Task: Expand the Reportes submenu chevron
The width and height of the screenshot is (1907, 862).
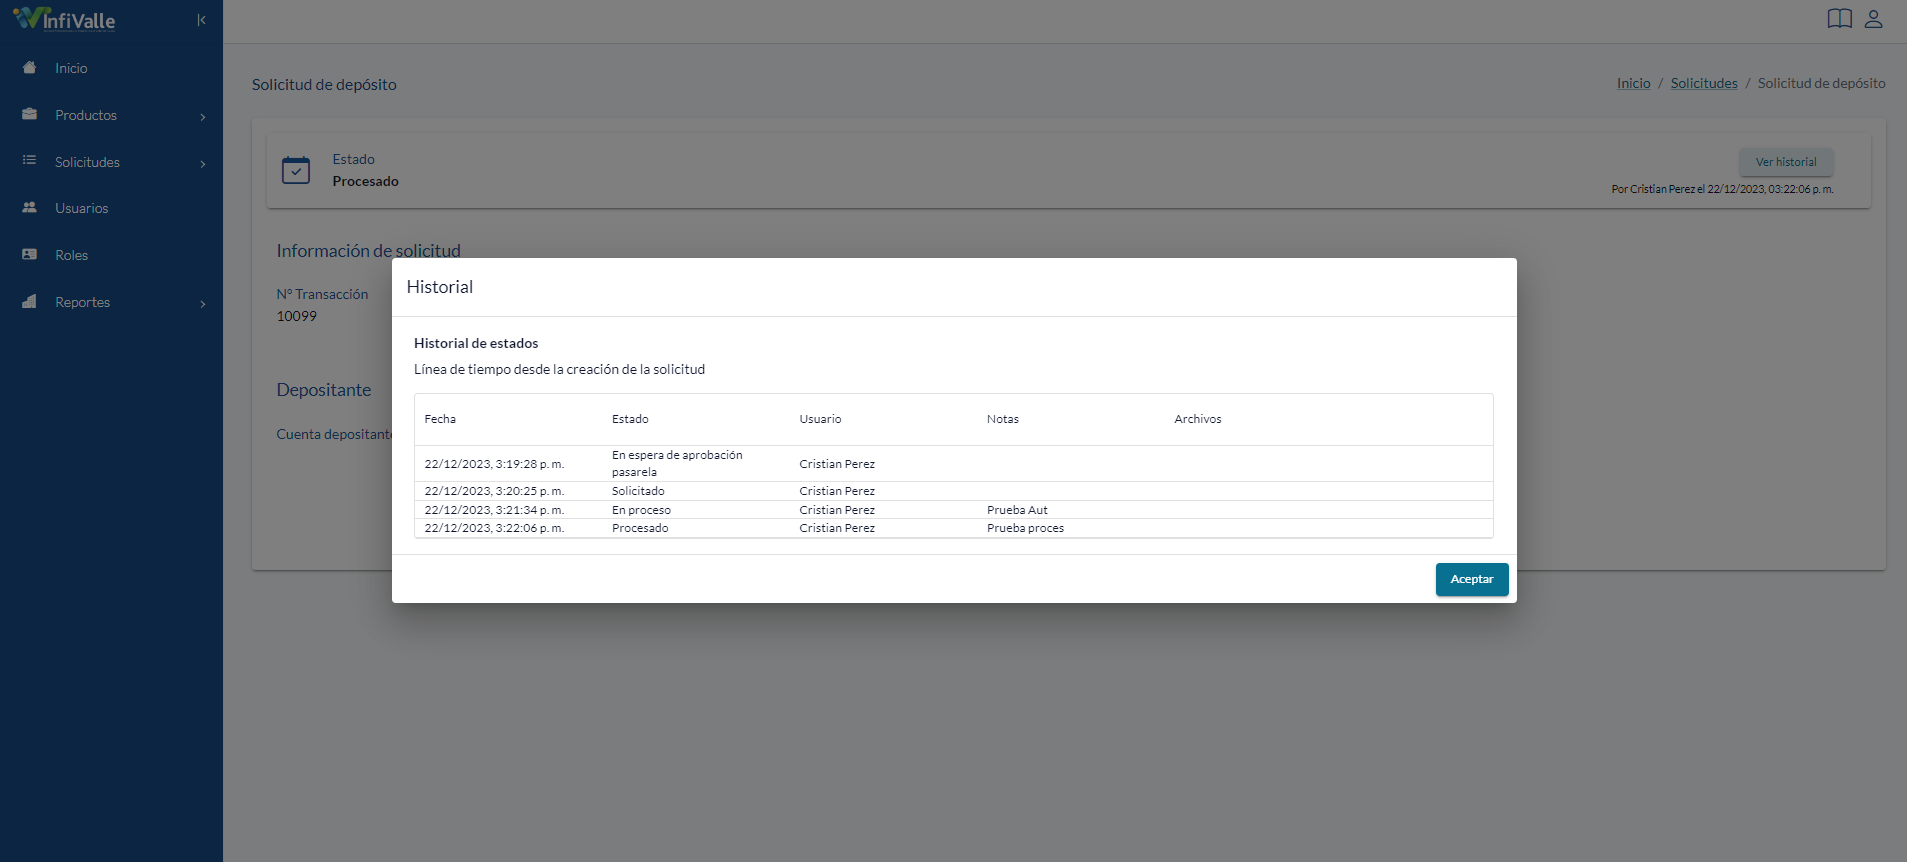Action: click(203, 304)
